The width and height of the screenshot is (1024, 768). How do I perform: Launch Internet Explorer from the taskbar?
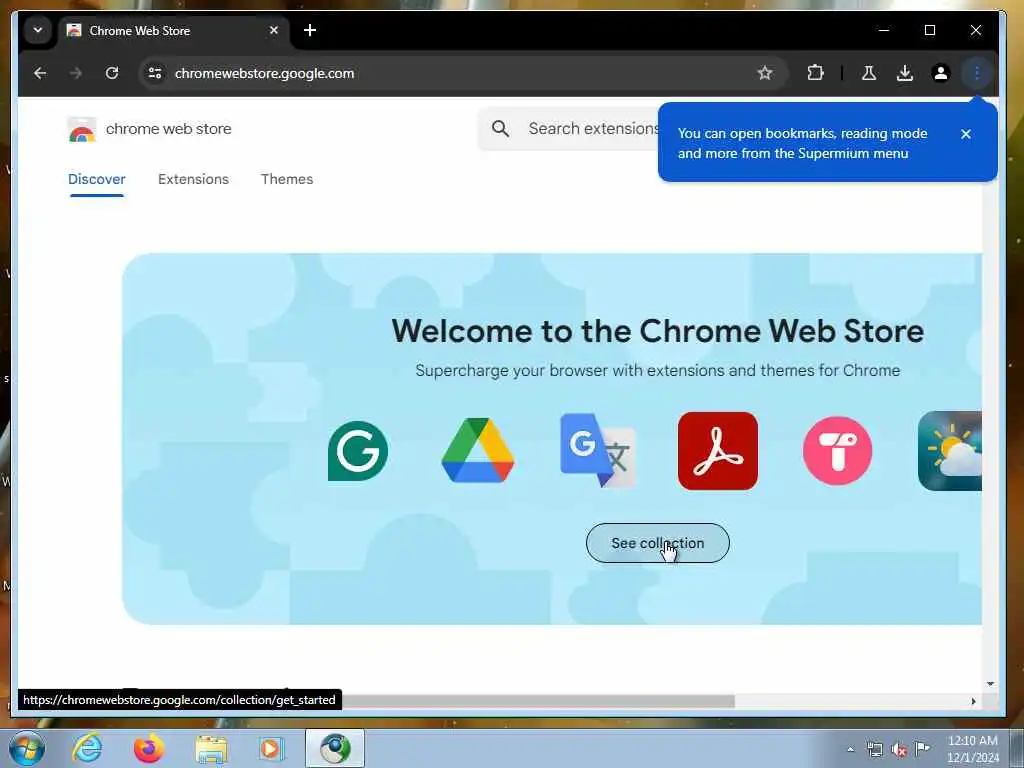[x=88, y=748]
